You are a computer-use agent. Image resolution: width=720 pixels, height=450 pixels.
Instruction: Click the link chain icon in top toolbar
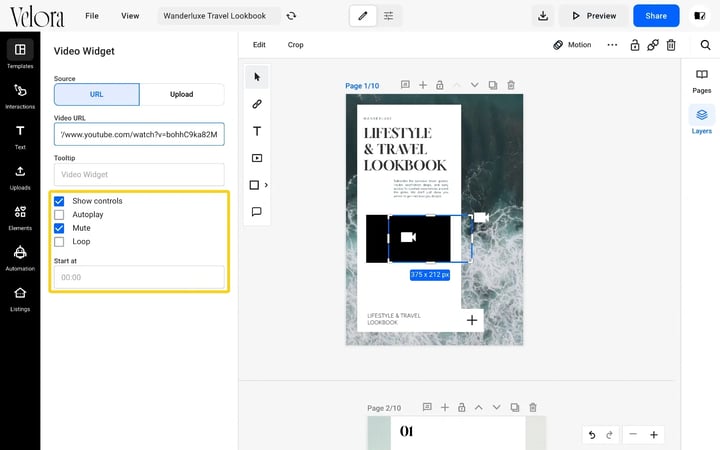point(652,45)
